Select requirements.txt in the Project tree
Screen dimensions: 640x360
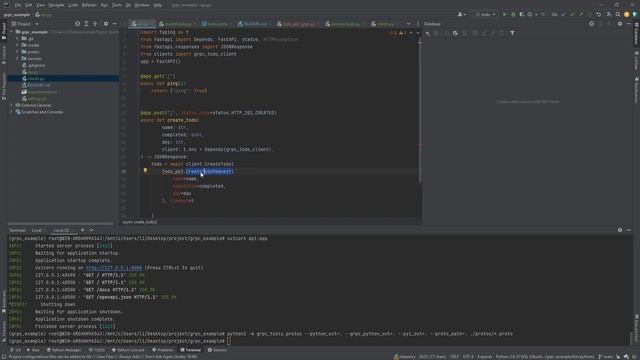point(40,92)
